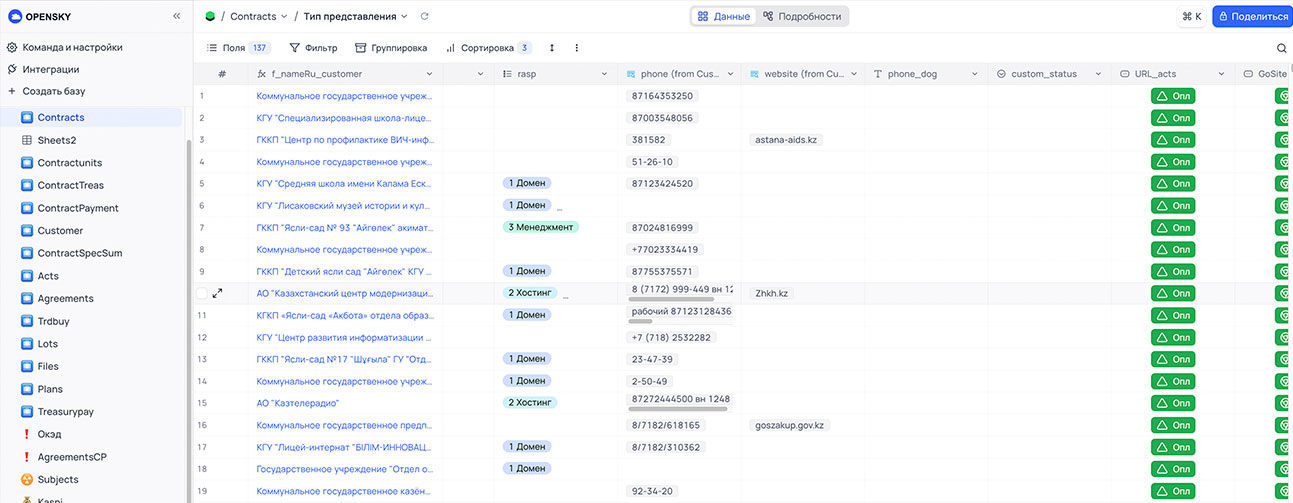Click the OPENSKY logo icon
The width and height of the screenshot is (1293, 503).
[15, 16]
